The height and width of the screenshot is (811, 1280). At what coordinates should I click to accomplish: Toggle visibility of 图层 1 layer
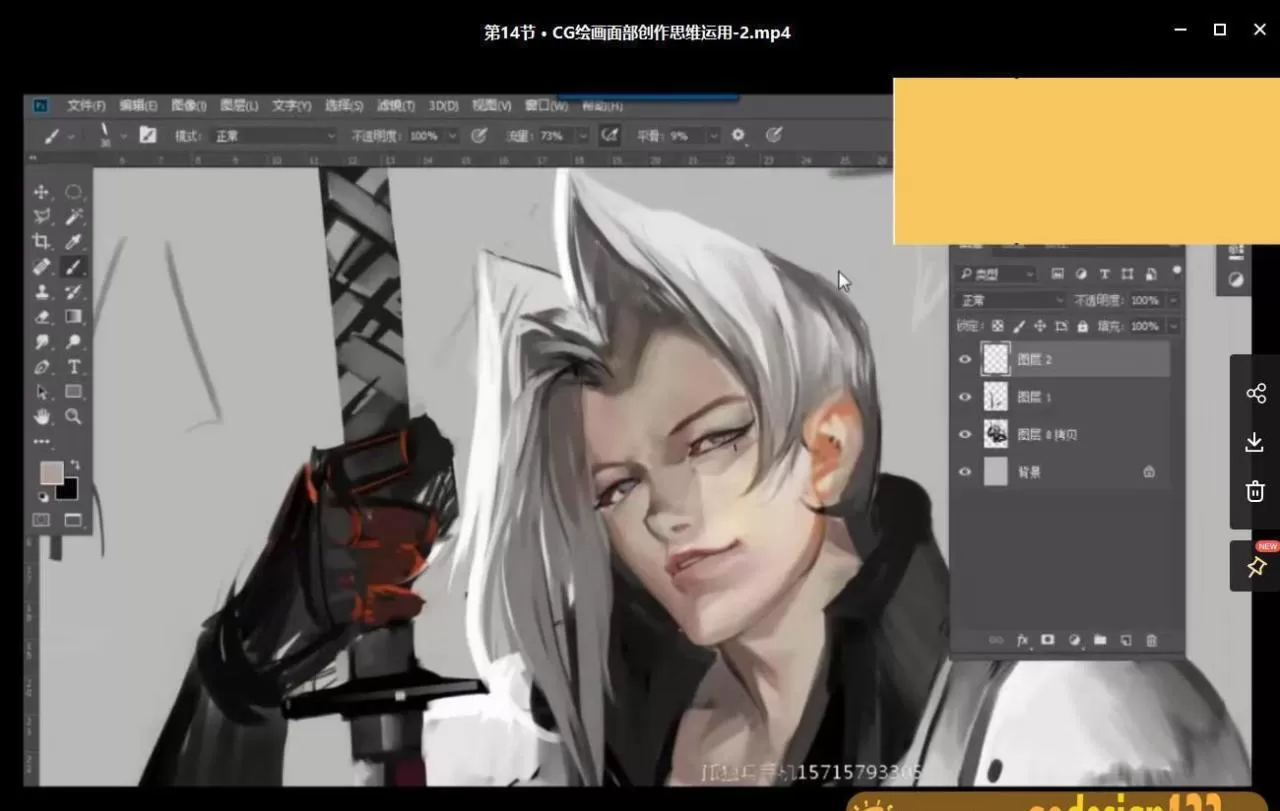[x=965, y=397]
